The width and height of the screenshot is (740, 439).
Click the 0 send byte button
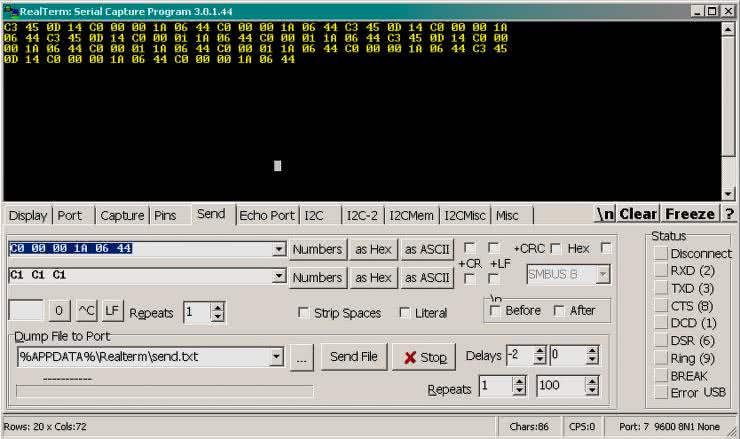point(59,312)
